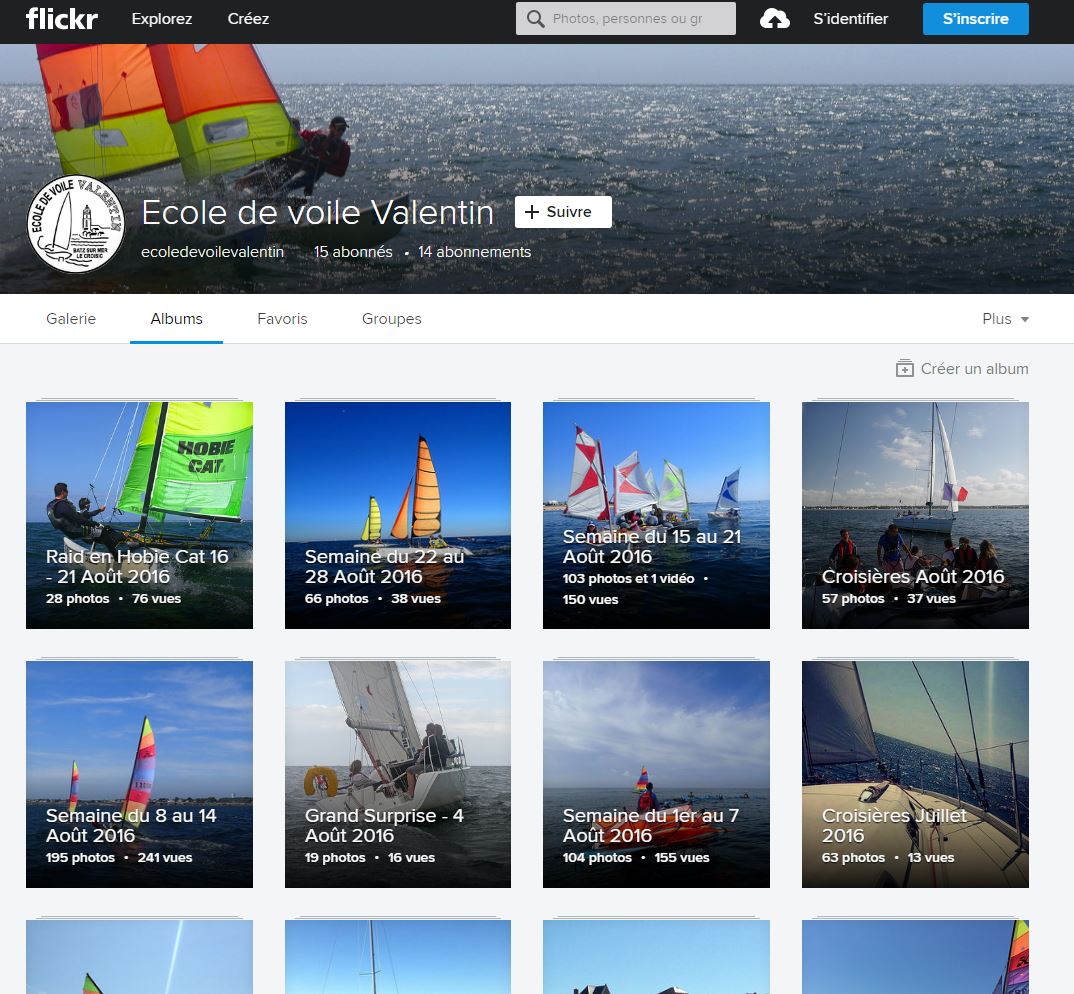Click the ecoledevoilevalentin username
The image size is (1074, 994).
click(x=212, y=252)
